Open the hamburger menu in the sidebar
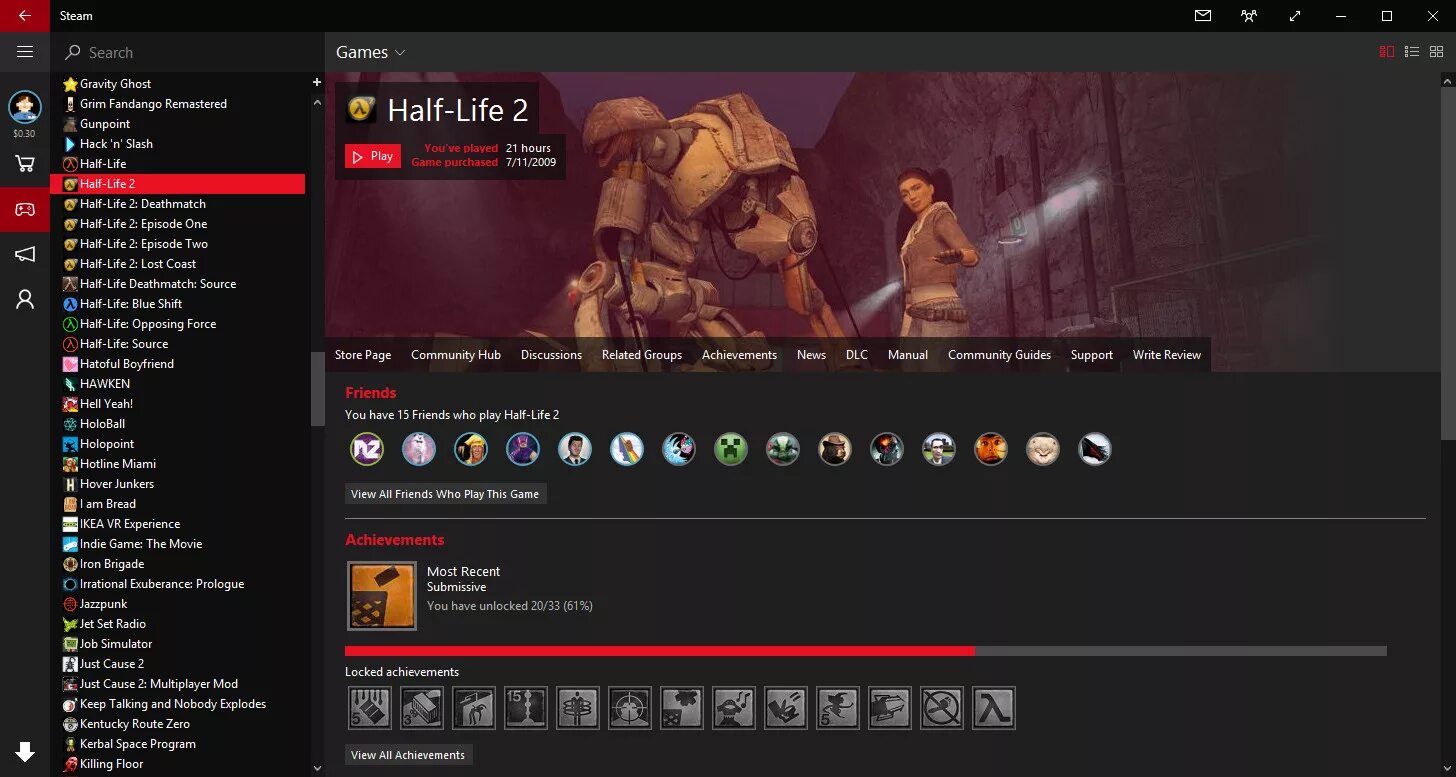 click(x=25, y=52)
